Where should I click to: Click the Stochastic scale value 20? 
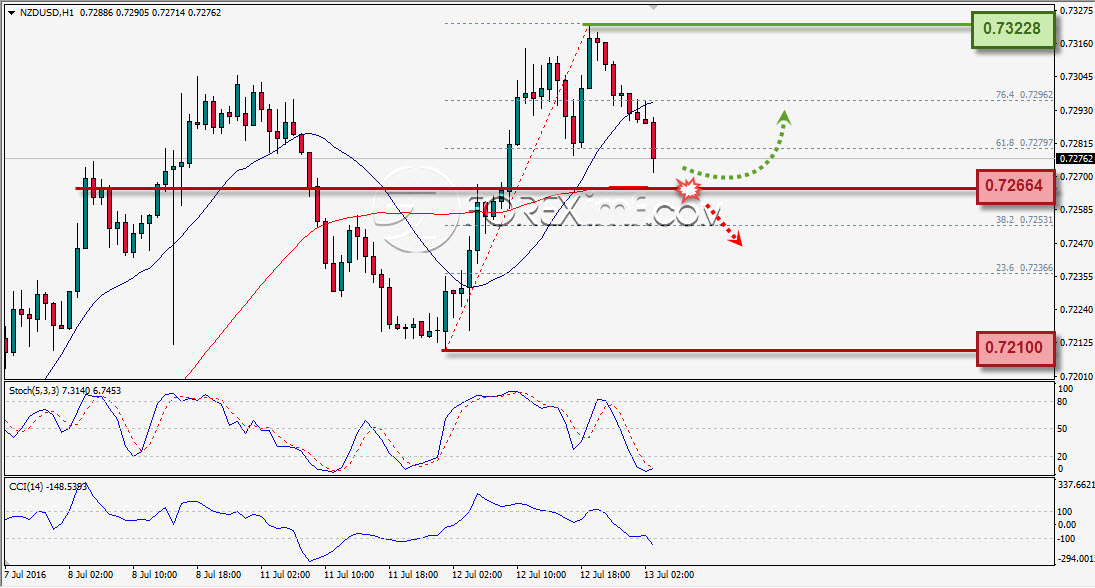(x=1062, y=456)
